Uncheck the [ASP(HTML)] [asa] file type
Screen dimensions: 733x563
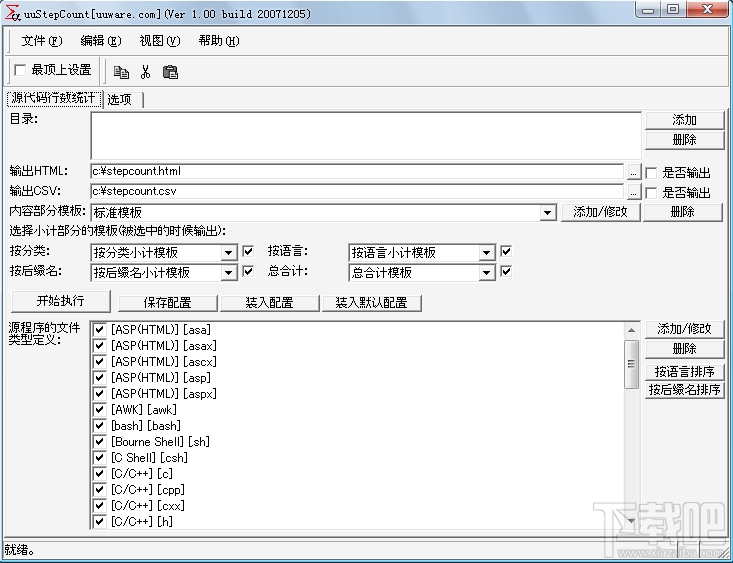point(99,330)
